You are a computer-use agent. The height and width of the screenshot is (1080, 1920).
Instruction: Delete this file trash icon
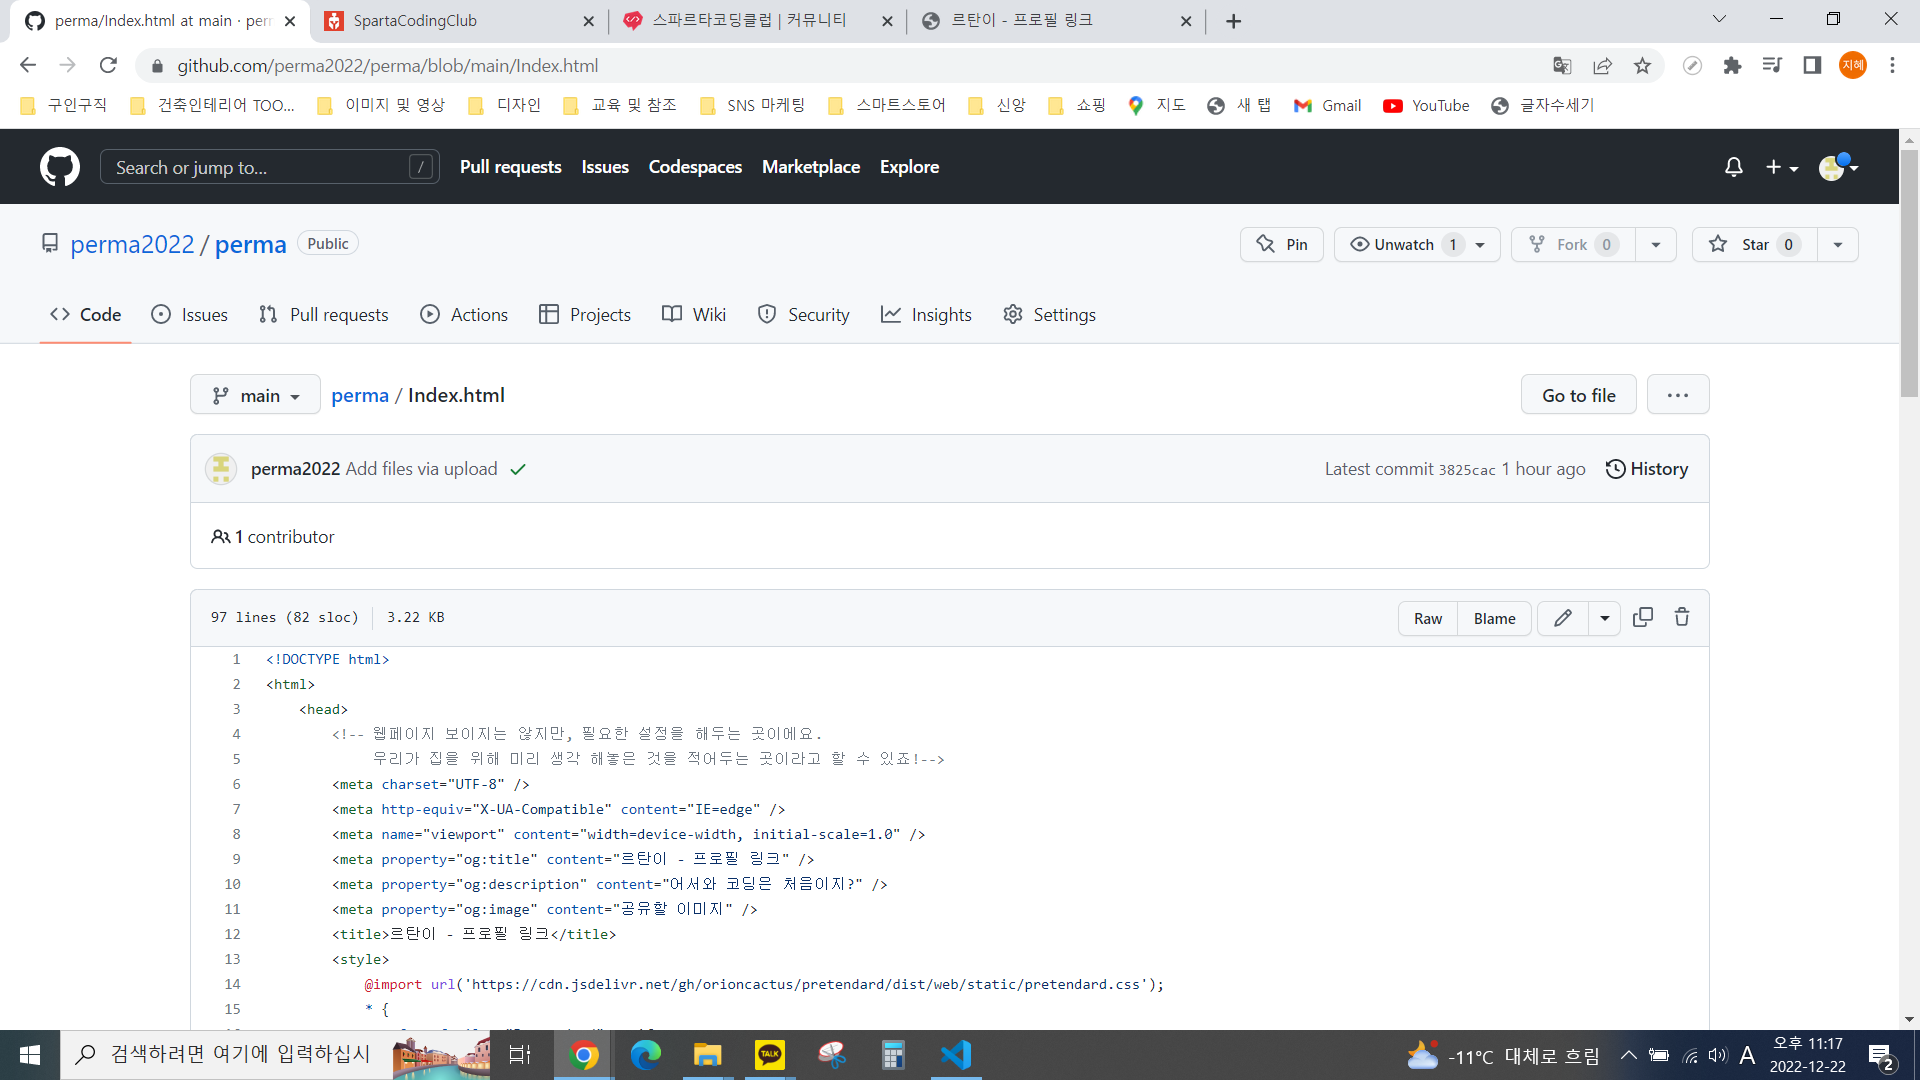(1682, 617)
